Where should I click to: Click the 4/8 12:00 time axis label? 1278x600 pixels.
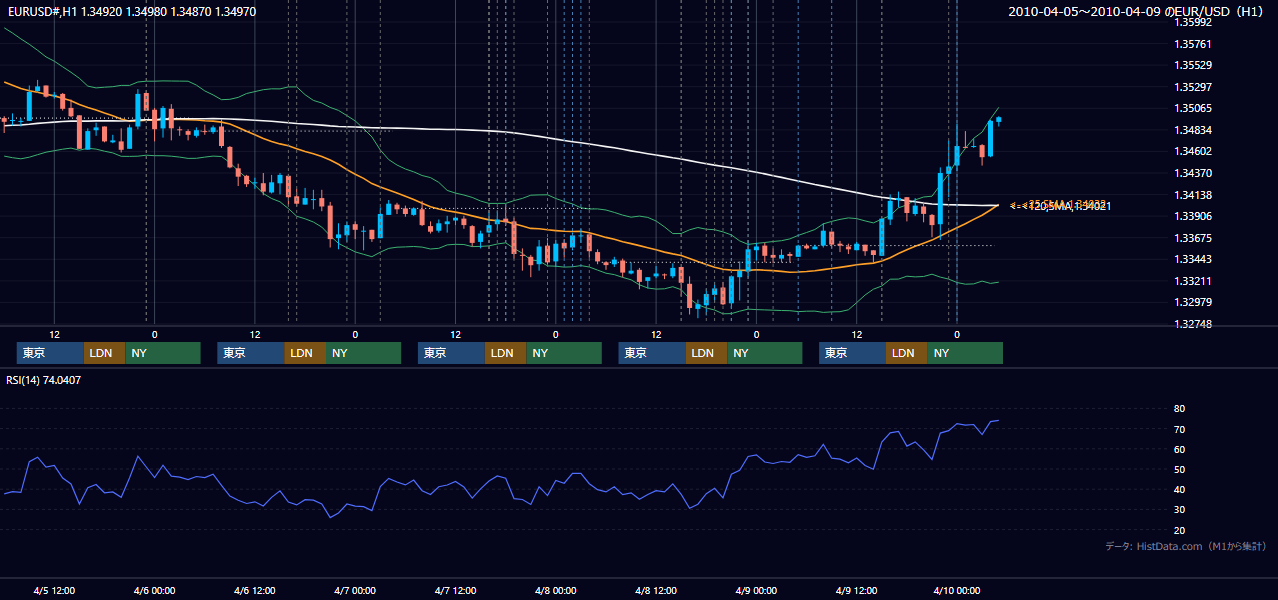(x=655, y=590)
